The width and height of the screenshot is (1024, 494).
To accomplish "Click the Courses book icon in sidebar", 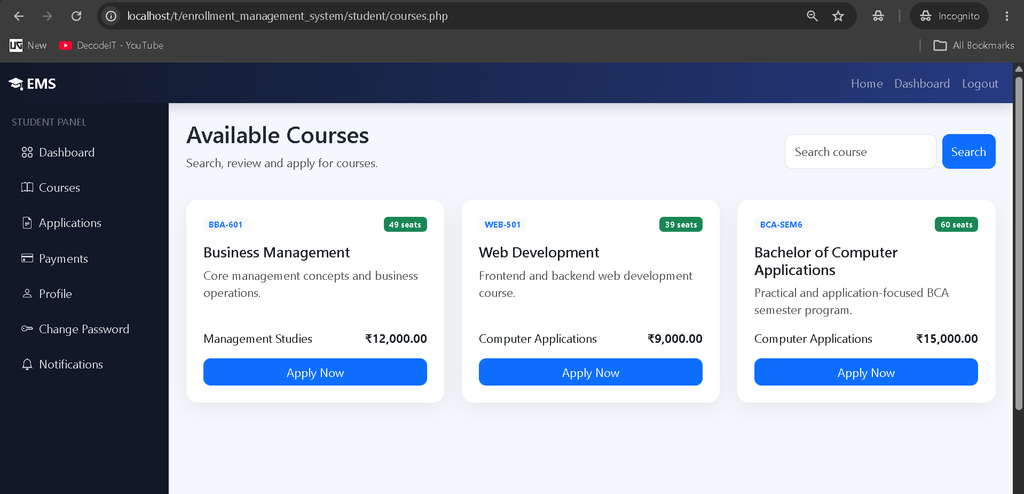I will (x=27, y=188).
